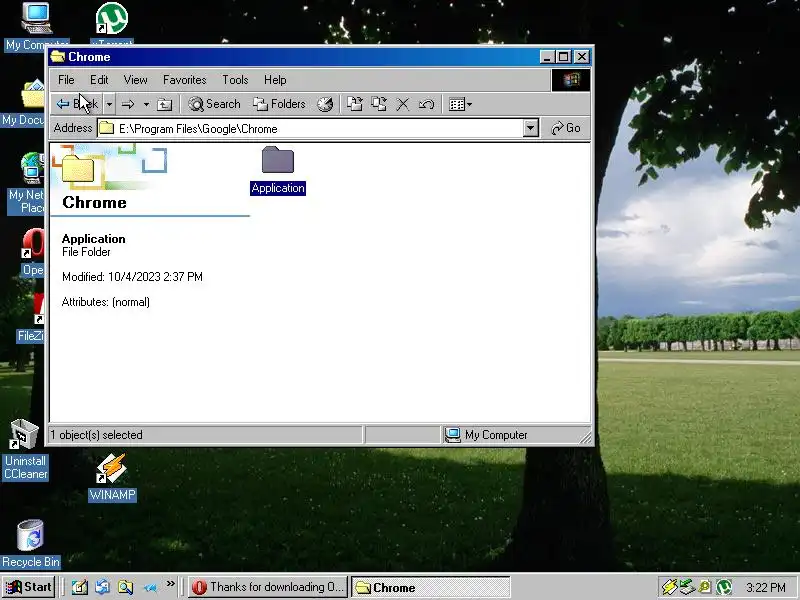Maximize the Chrome explorer window
The height and width of the screenshot is (600, 800).
(563, 57)
